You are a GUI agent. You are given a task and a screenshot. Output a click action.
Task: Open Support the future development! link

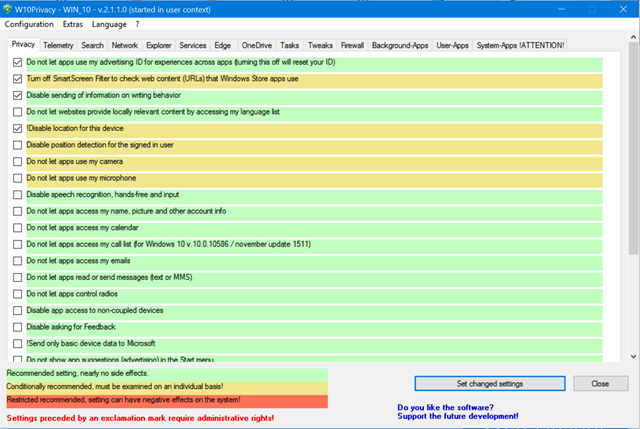point(458,416)
